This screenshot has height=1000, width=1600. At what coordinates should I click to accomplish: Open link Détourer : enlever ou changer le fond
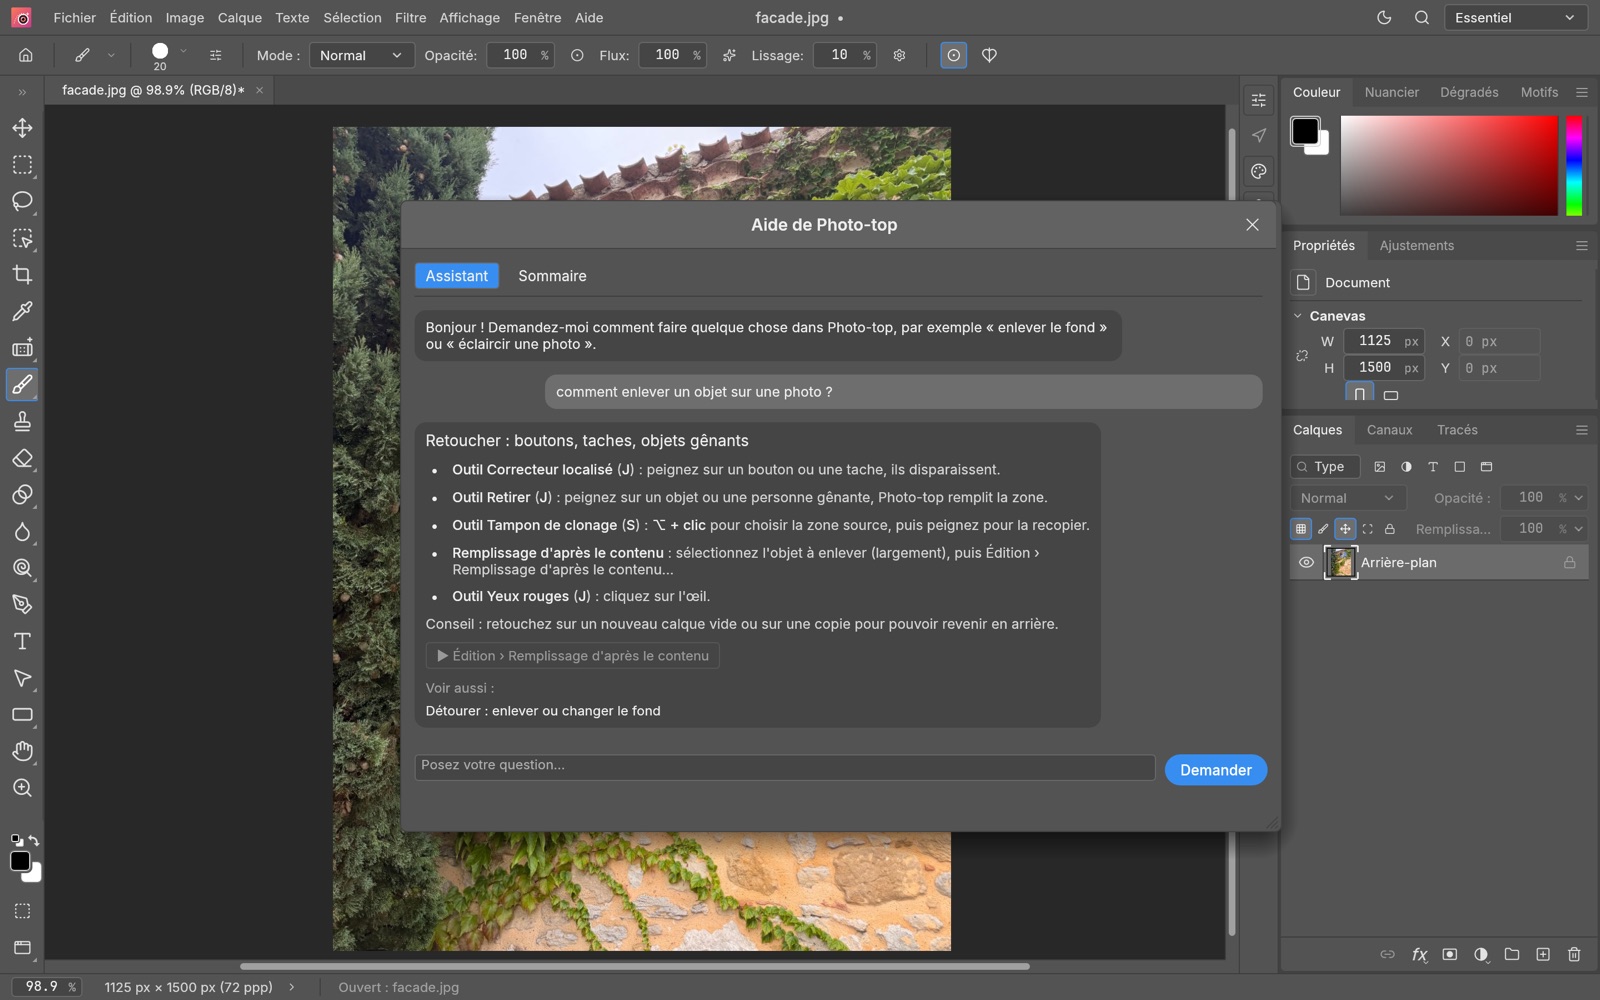coord(543,711)
